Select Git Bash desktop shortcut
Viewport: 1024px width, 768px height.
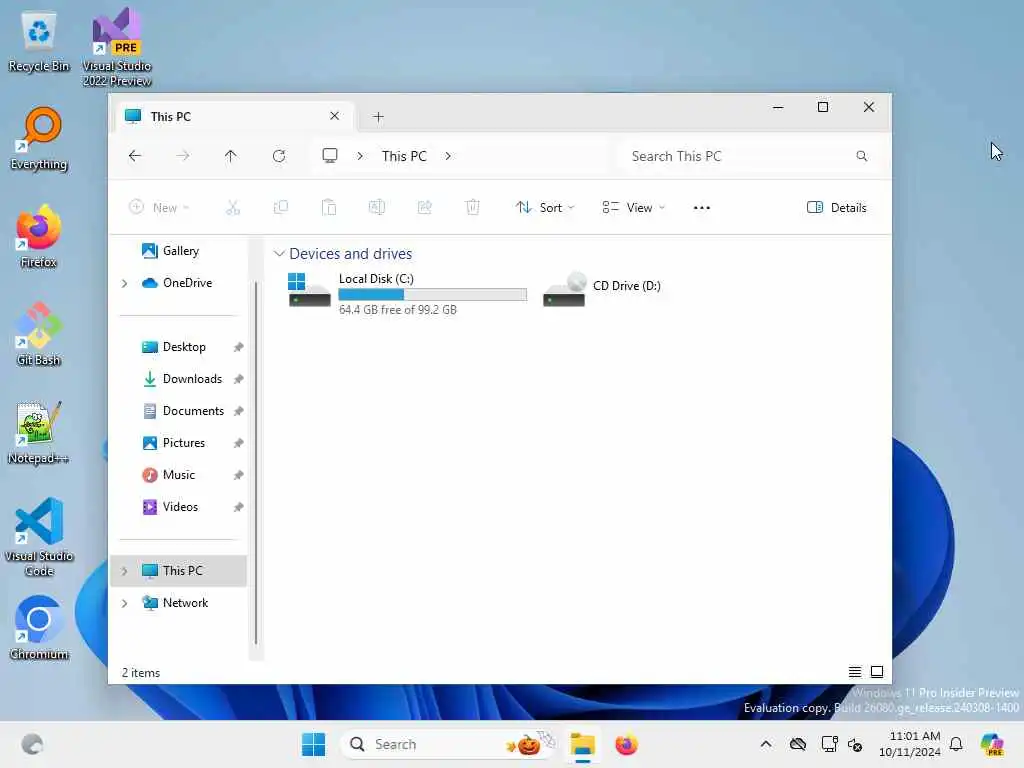click(39, 334)
